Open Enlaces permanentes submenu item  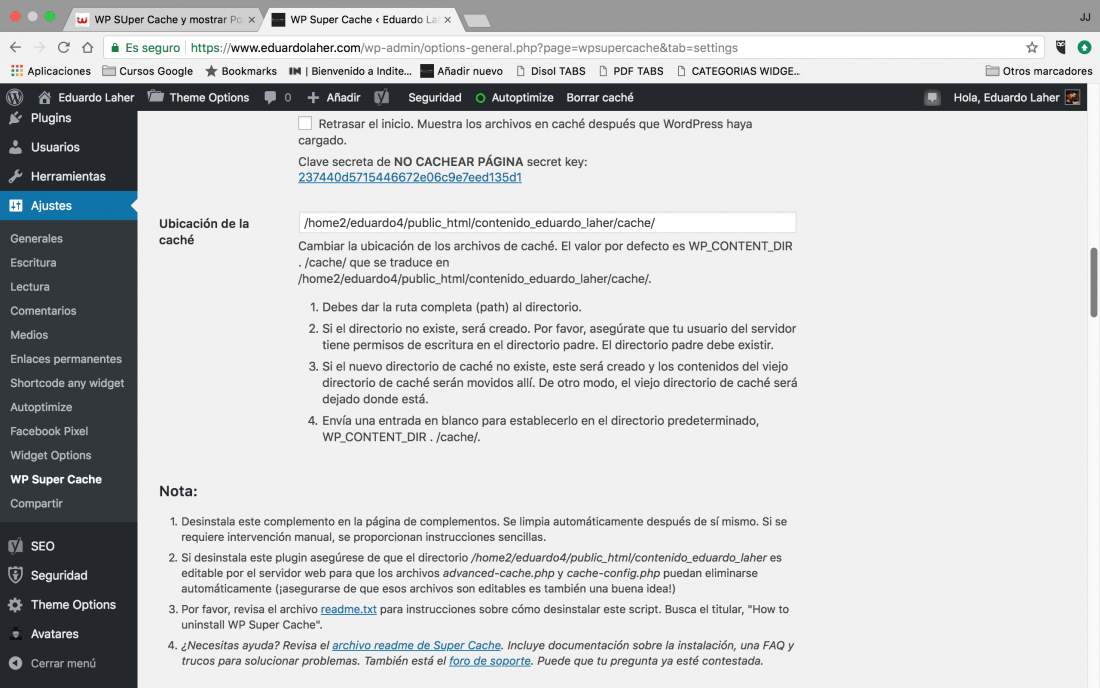point(66,359)
